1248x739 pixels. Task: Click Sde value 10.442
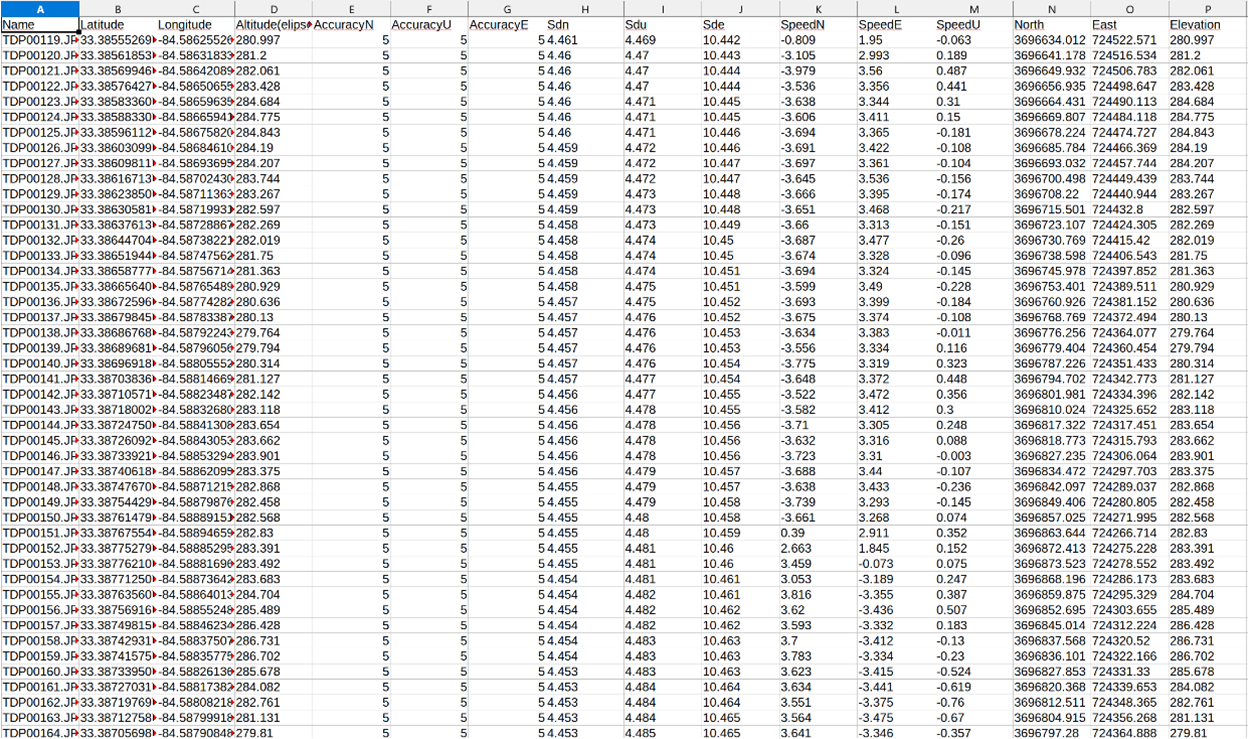point(721,40)
